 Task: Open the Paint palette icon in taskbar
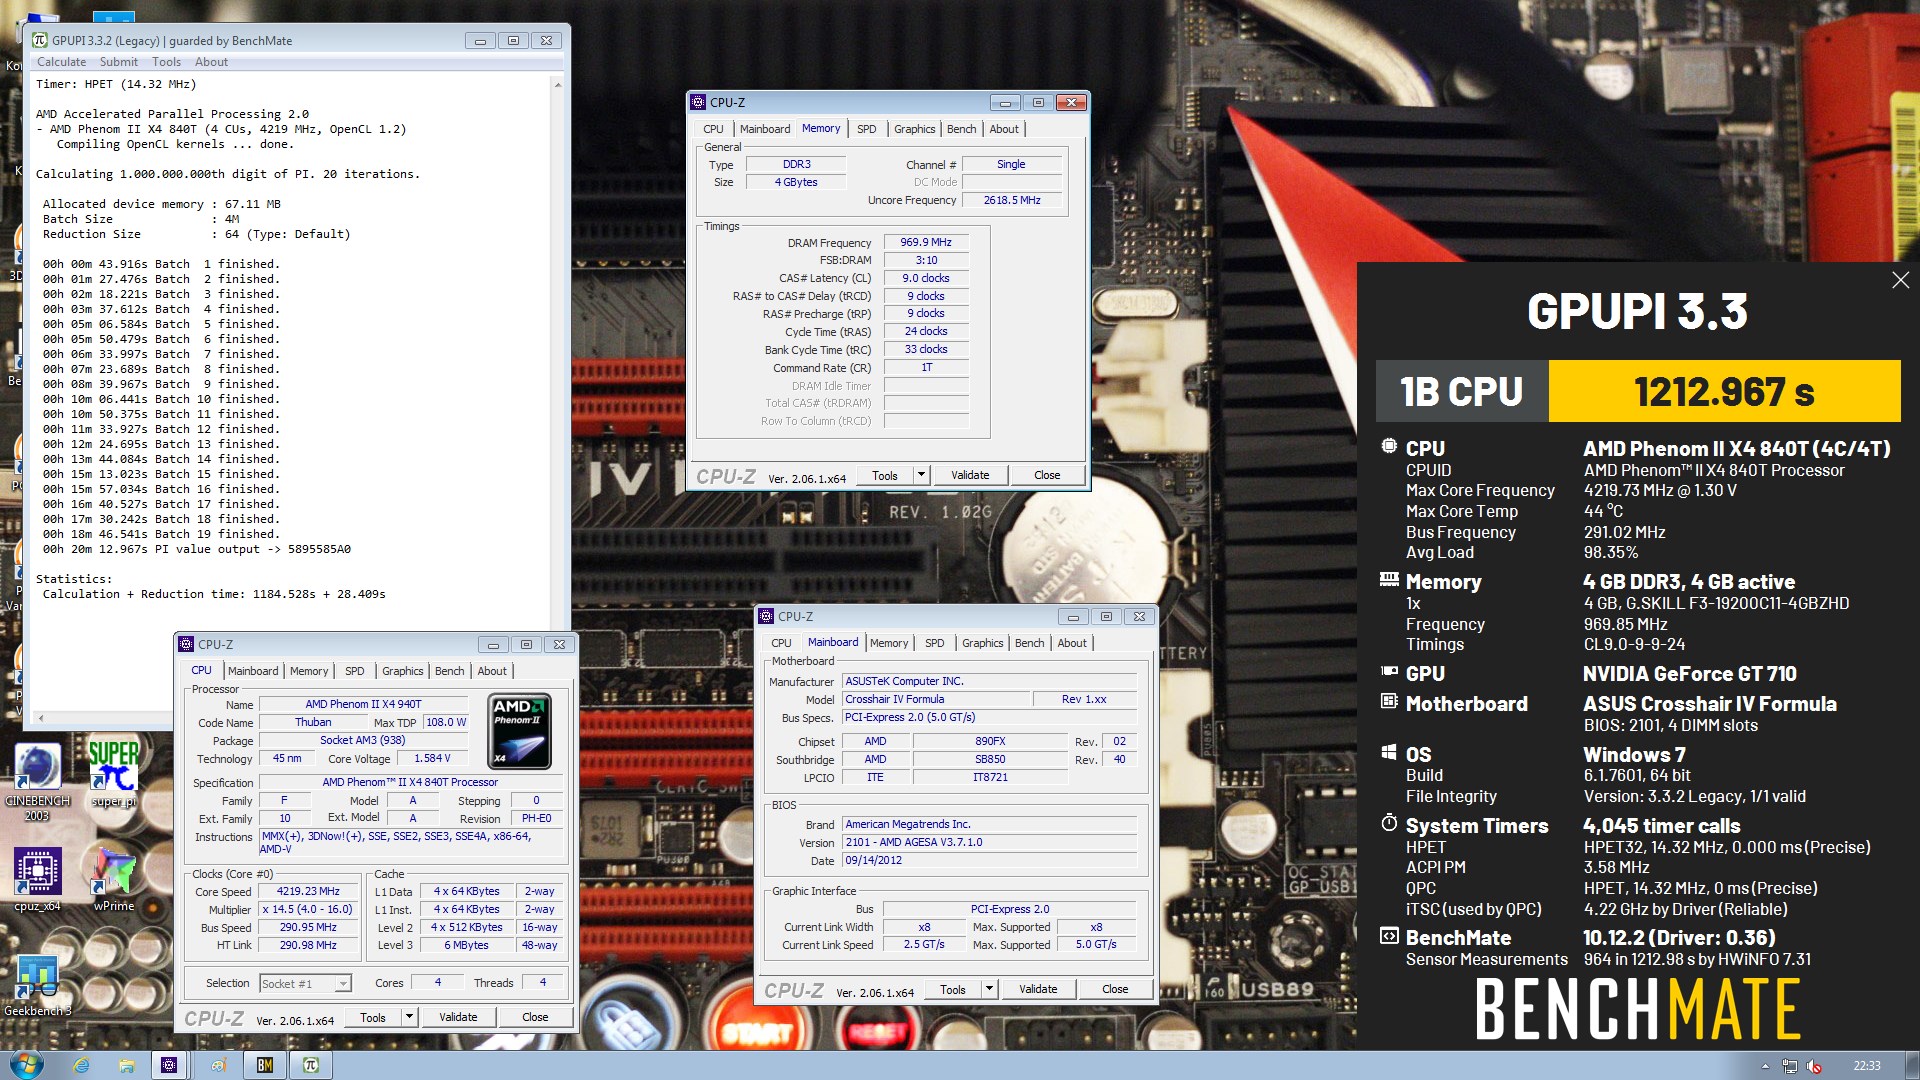coord(218,1066)
